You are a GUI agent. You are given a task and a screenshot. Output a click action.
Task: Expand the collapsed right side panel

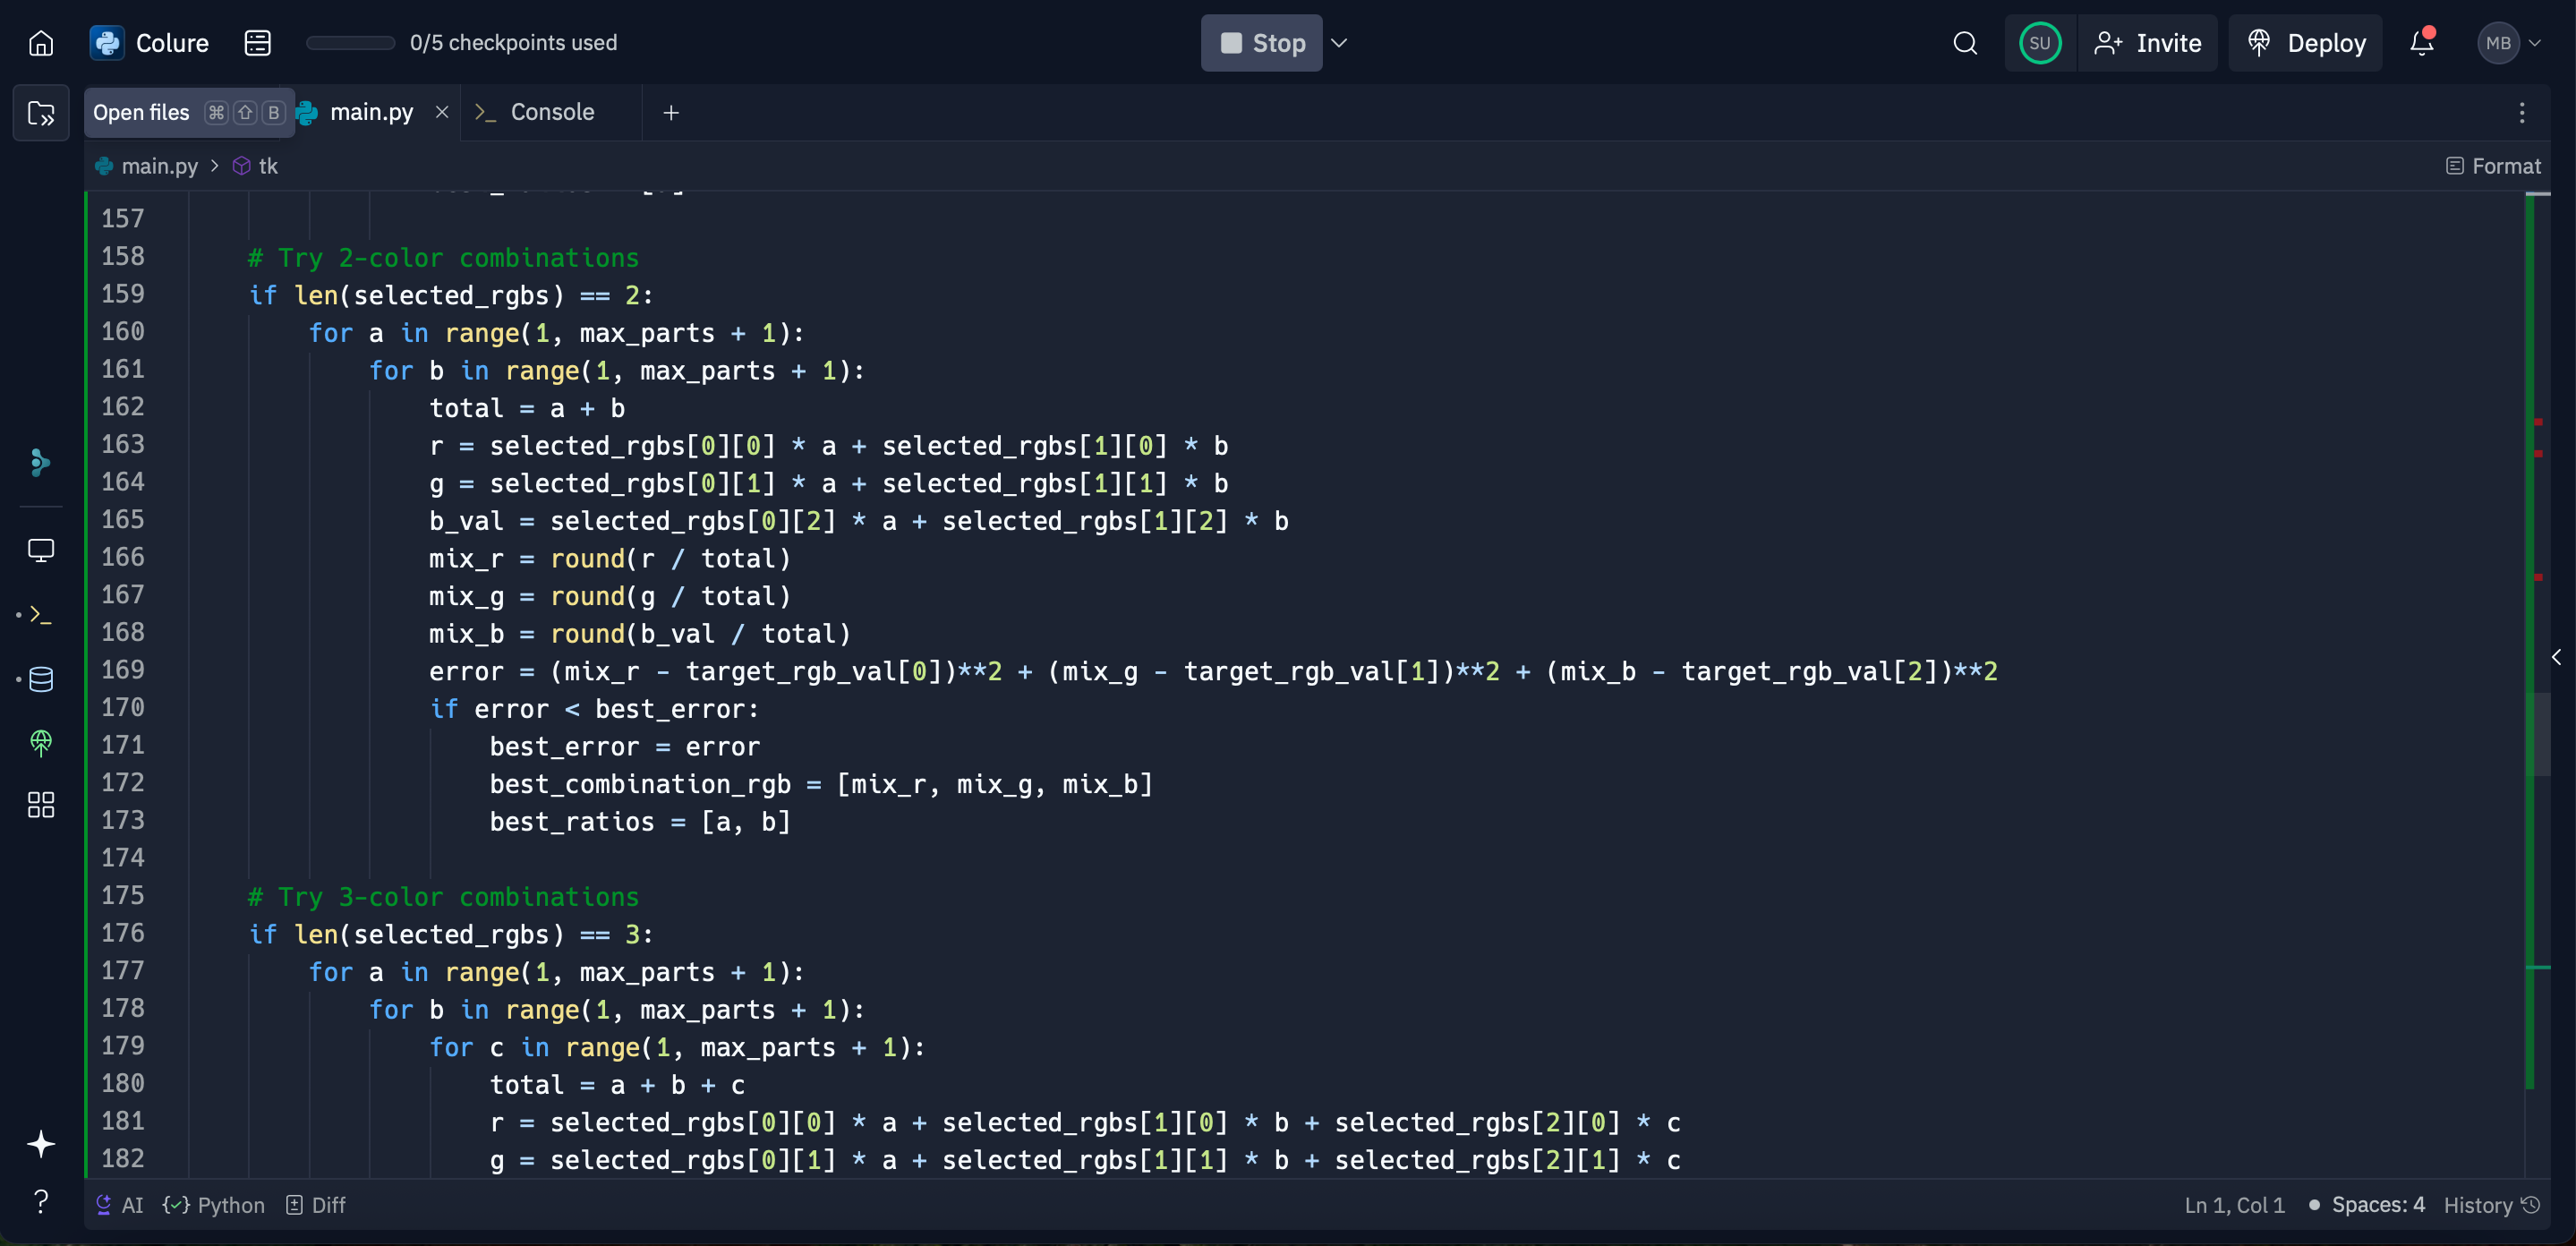pos(2556,657)
